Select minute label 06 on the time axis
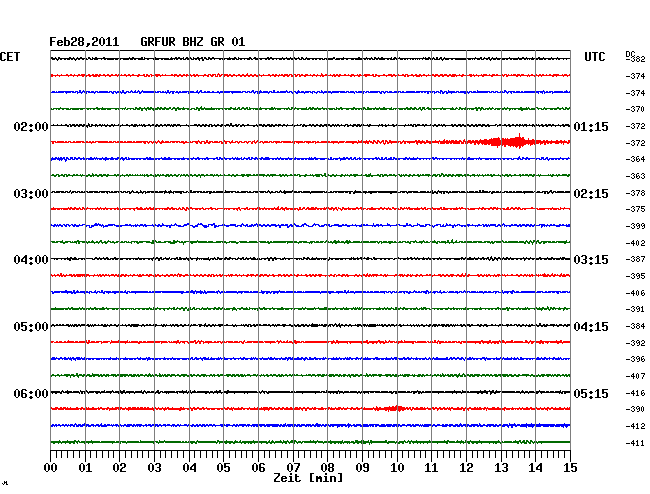 point(258,468)
